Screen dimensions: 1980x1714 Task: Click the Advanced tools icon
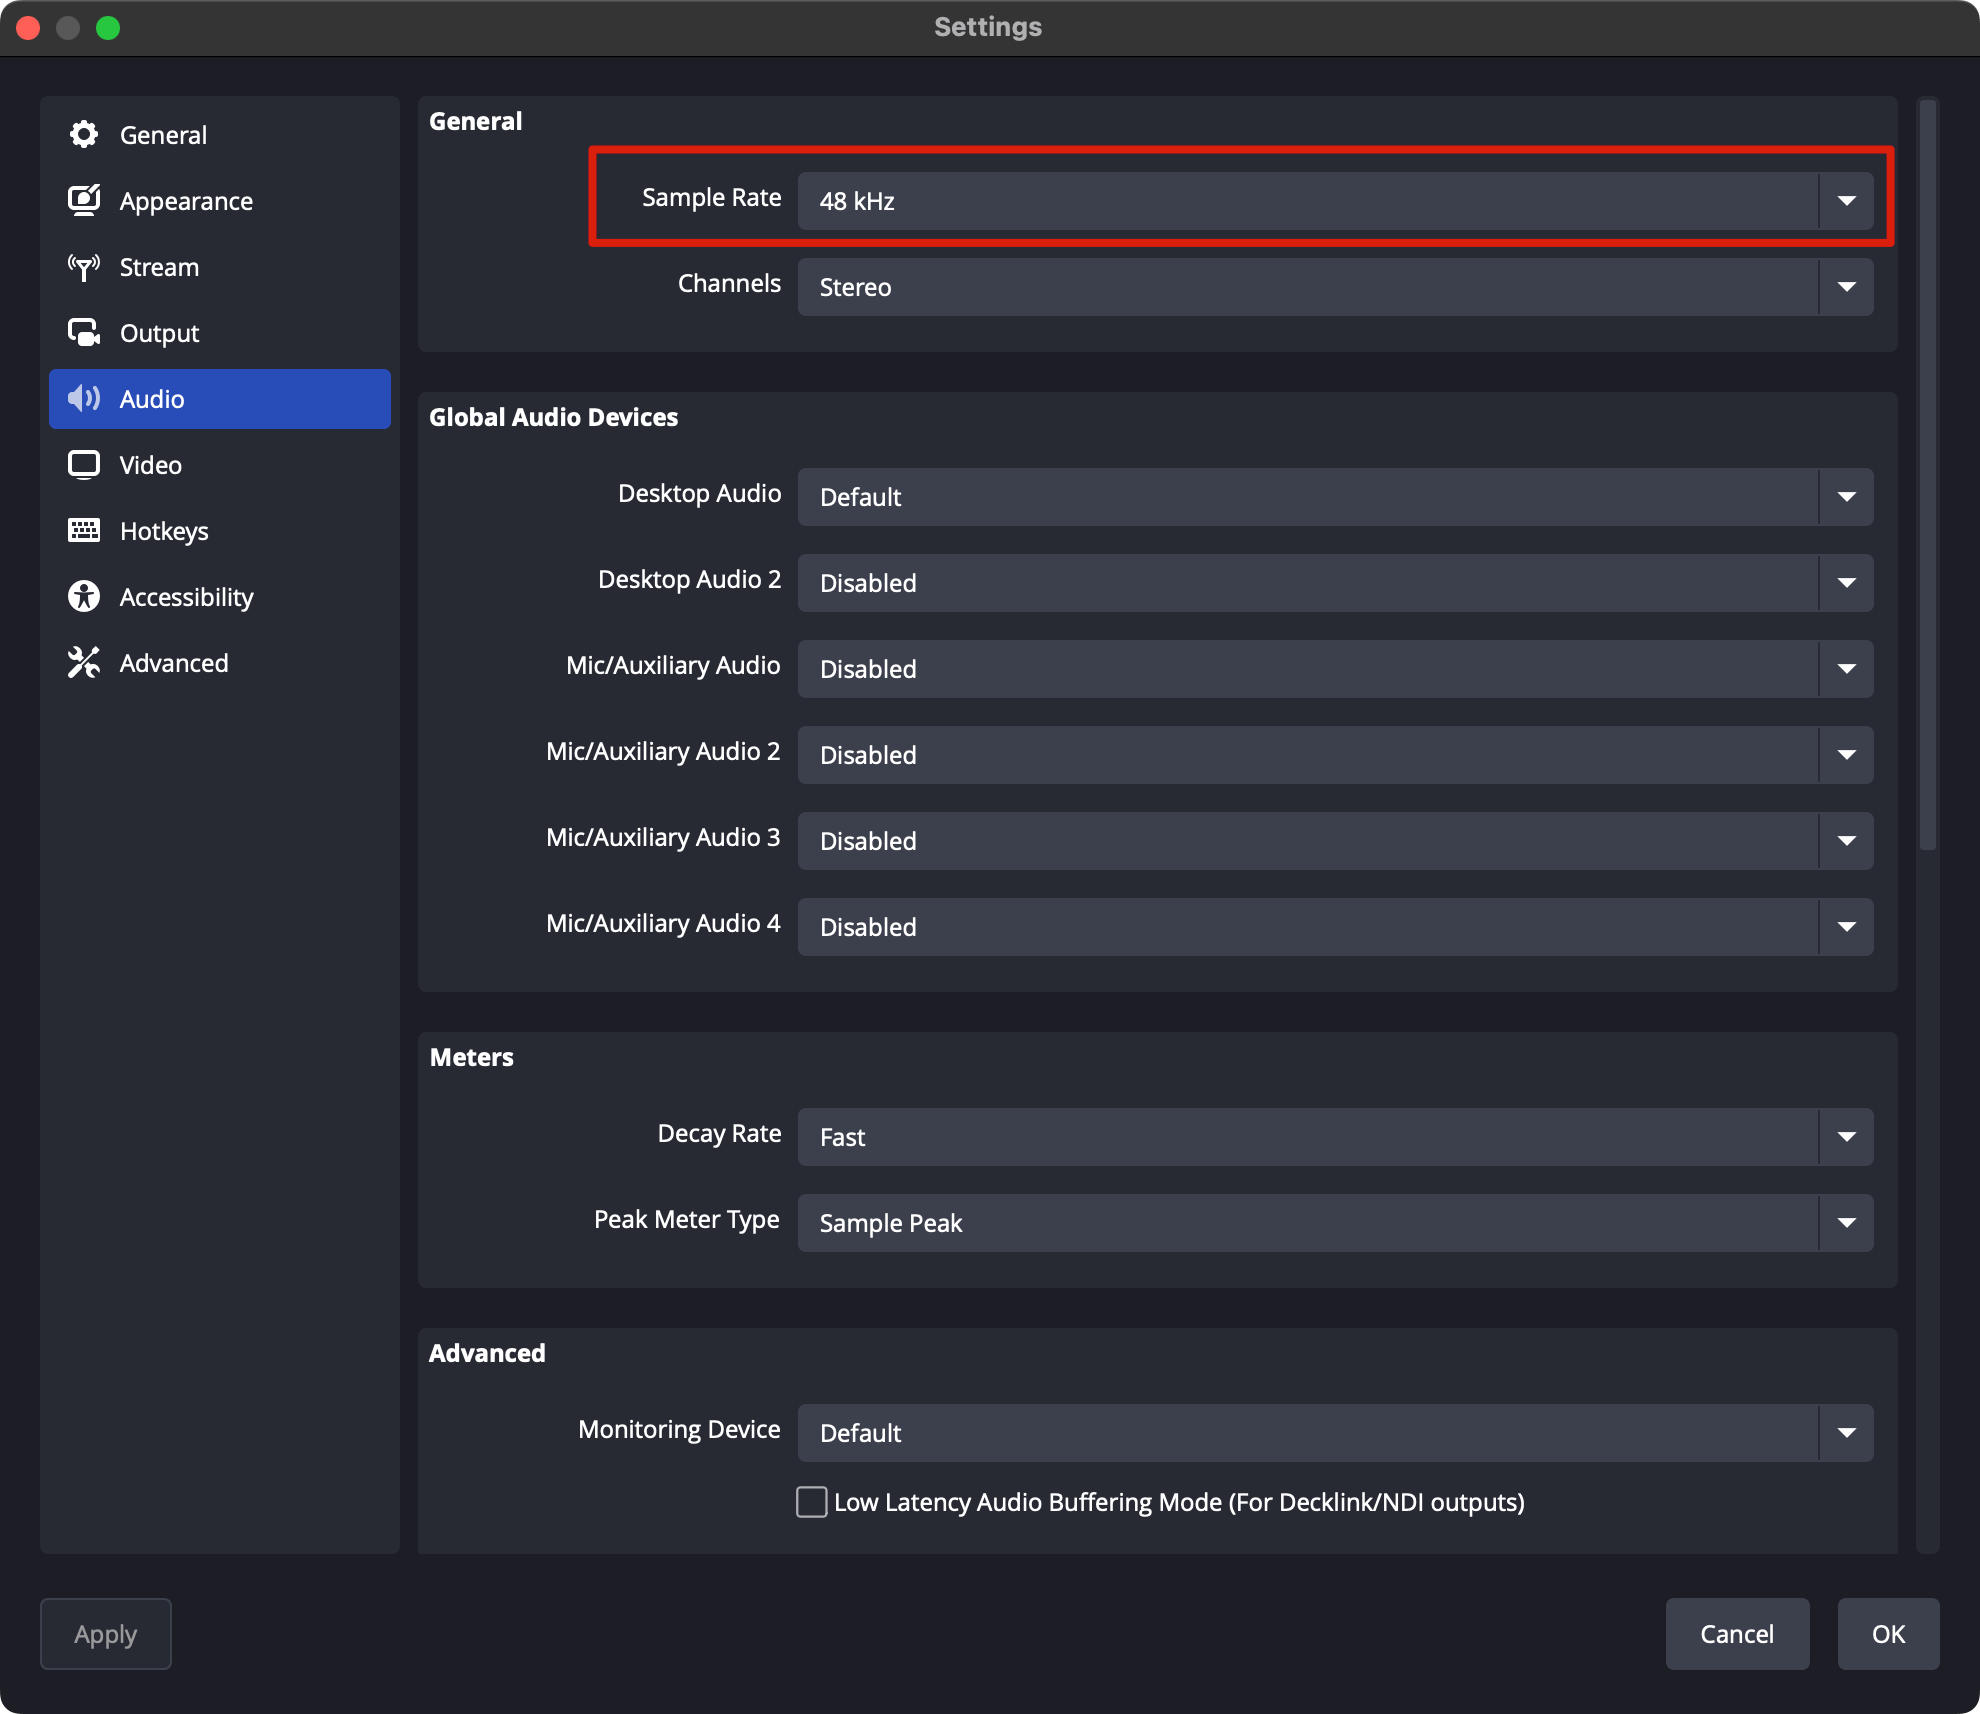[x=84, y=663]
